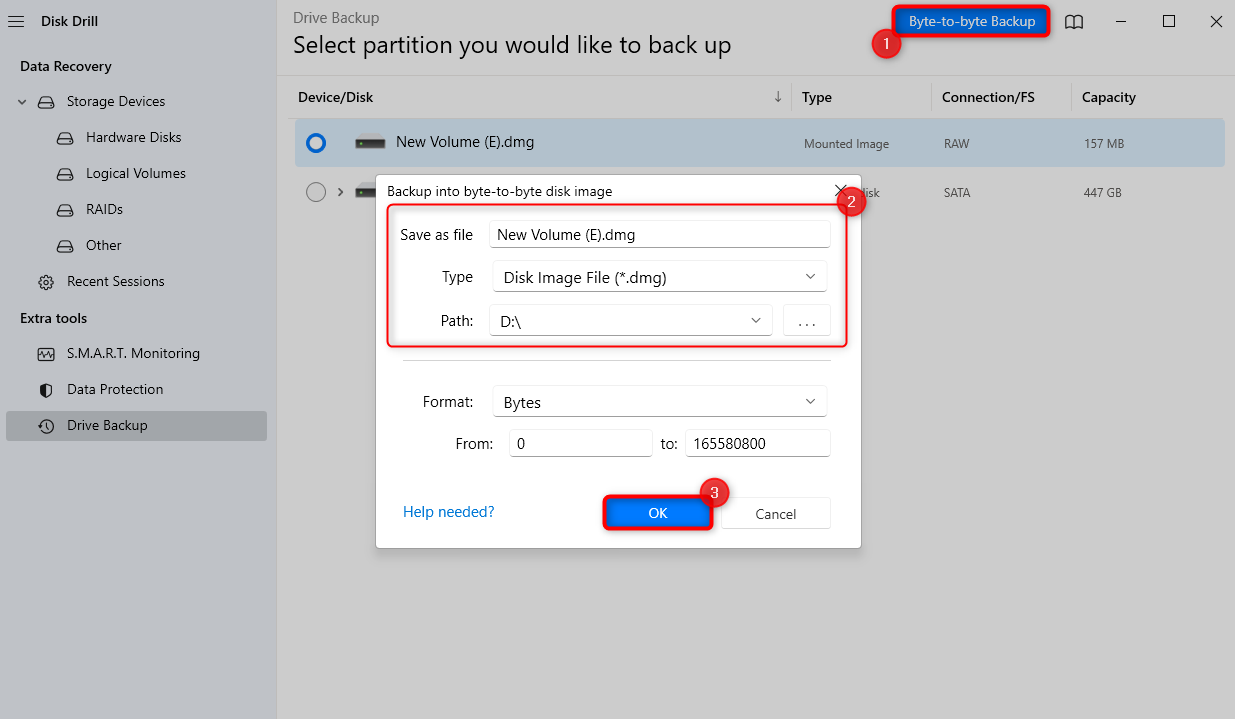
Task: Open Logical Volumes in sidebar
Action: 136,174
